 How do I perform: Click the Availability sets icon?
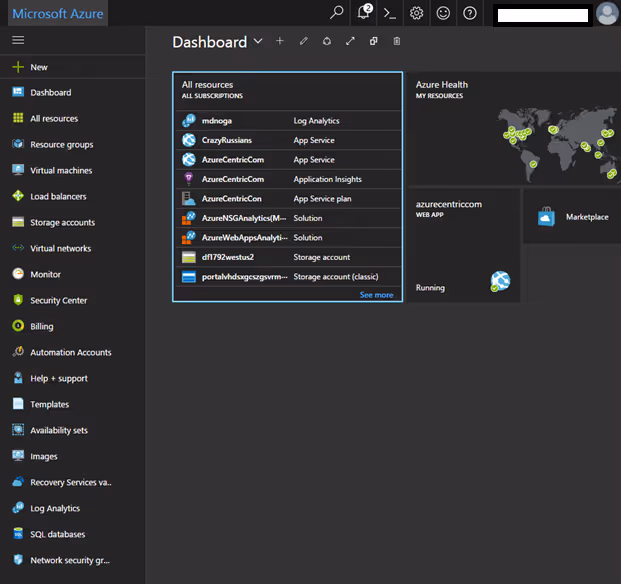18,430
